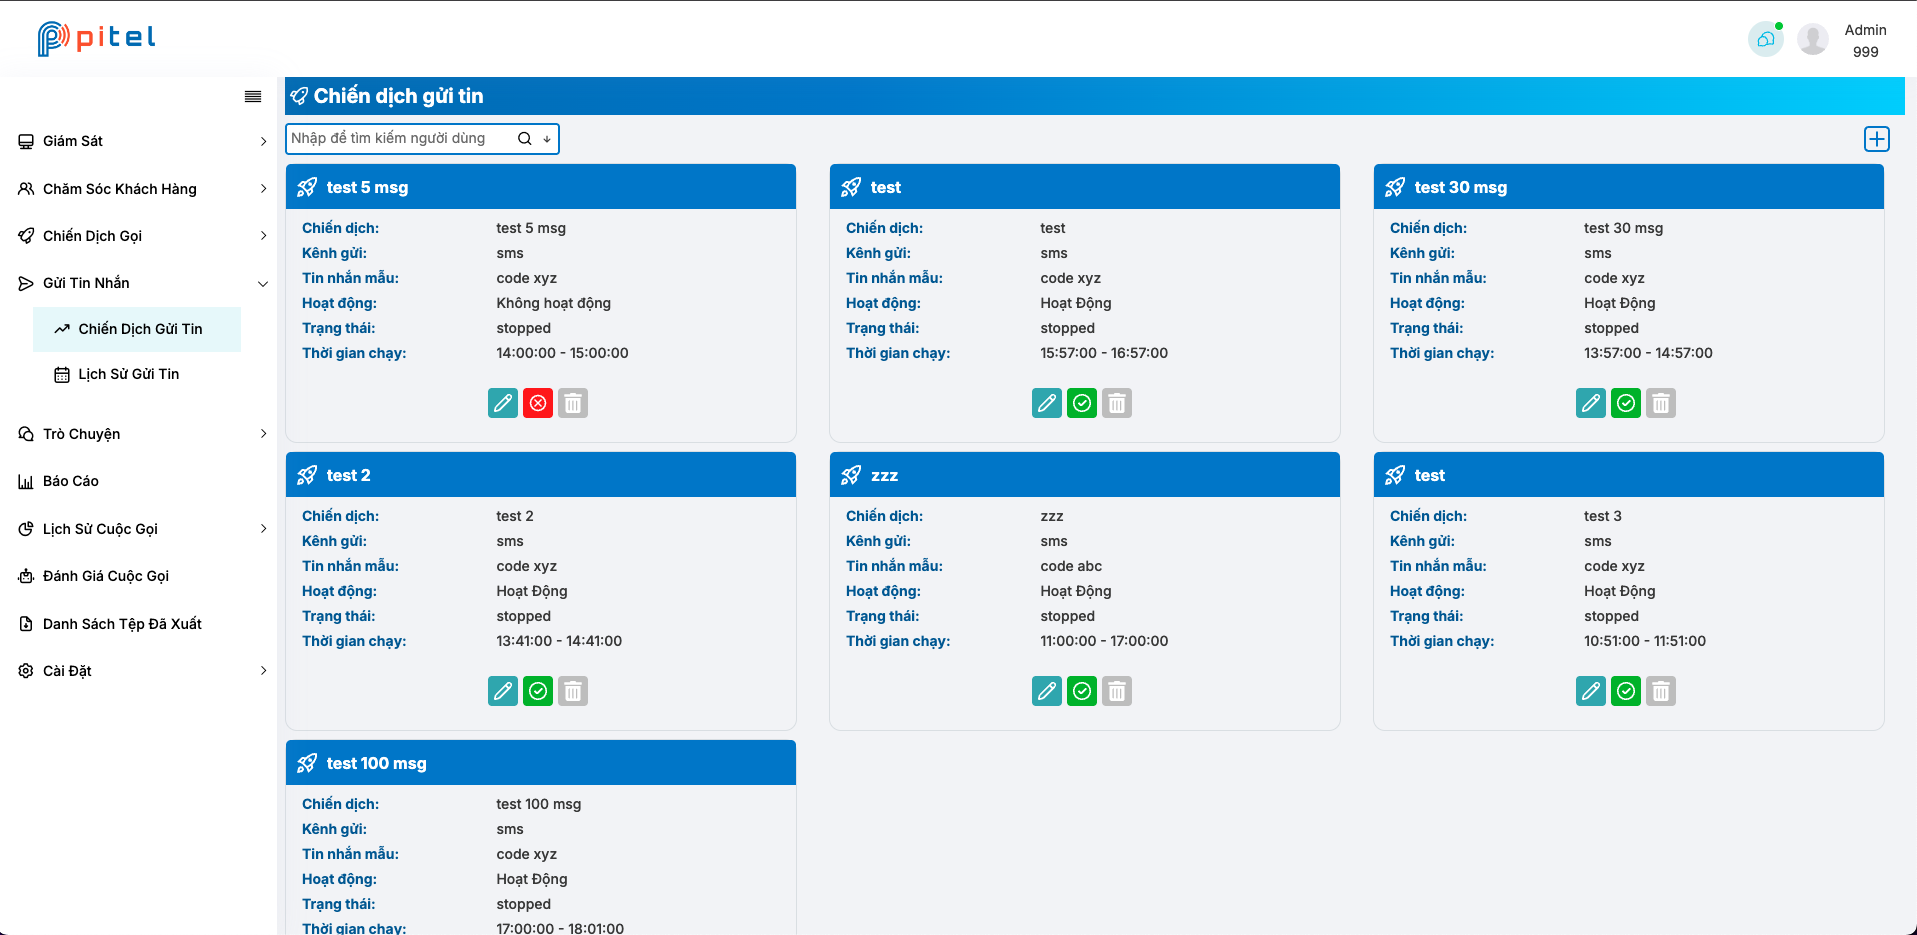The image size is (1917, 935).
Task: Delete the campaign running 15:57:00 - 16:57:00
Action: [x=1117, y=403]
